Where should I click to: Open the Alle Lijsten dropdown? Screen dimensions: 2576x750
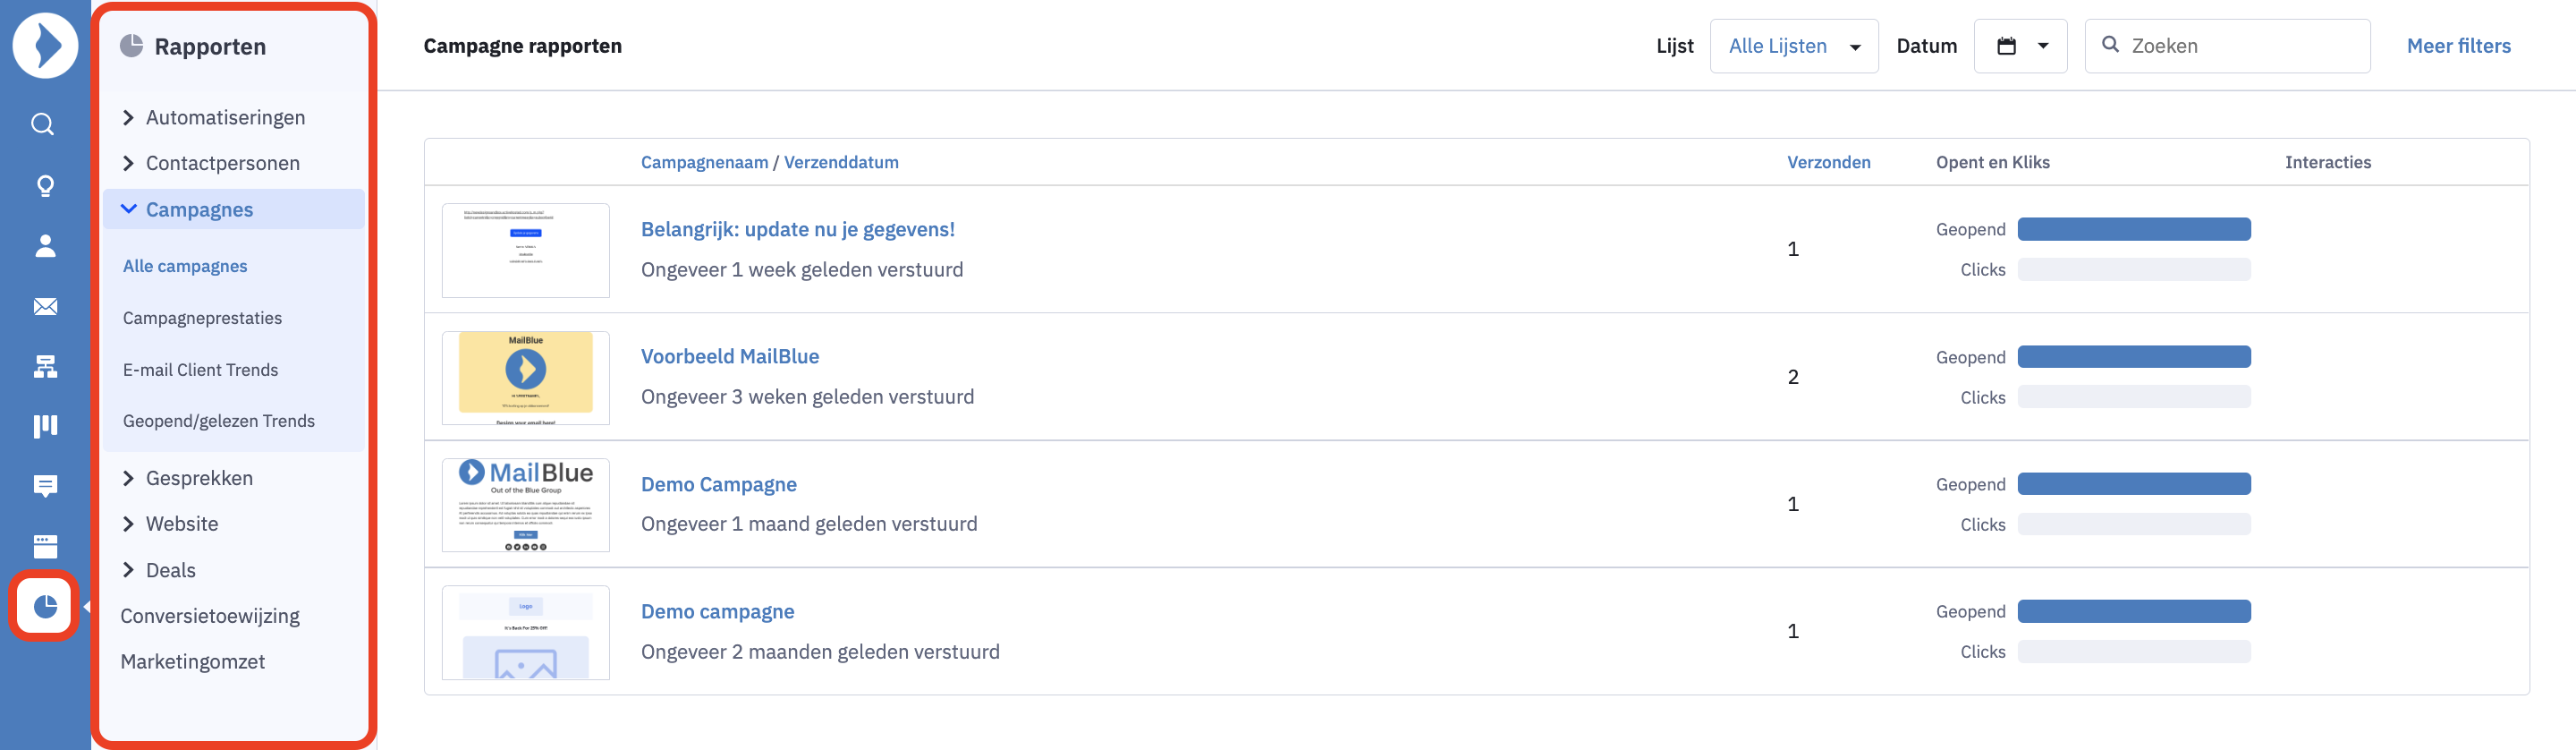[1794, 46]
